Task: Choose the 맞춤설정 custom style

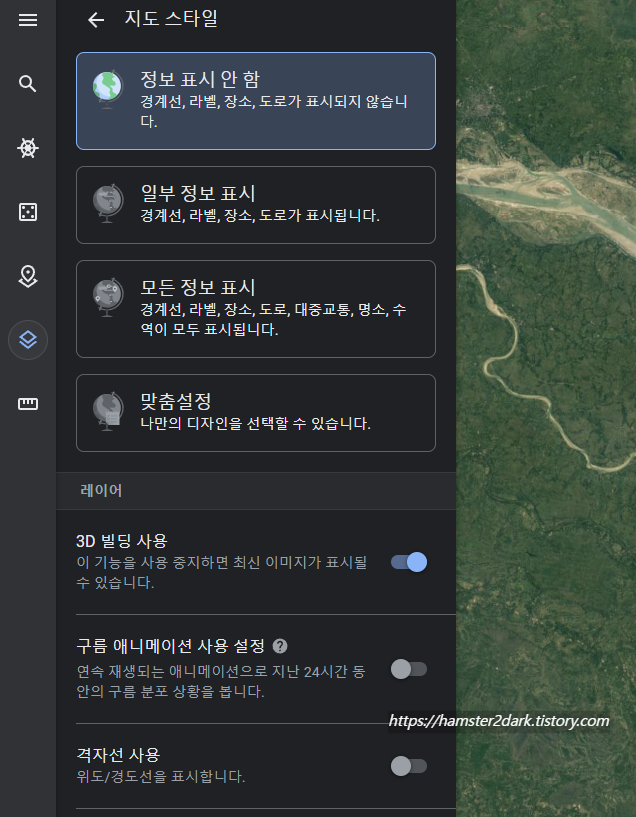Action: coord(256,413)
